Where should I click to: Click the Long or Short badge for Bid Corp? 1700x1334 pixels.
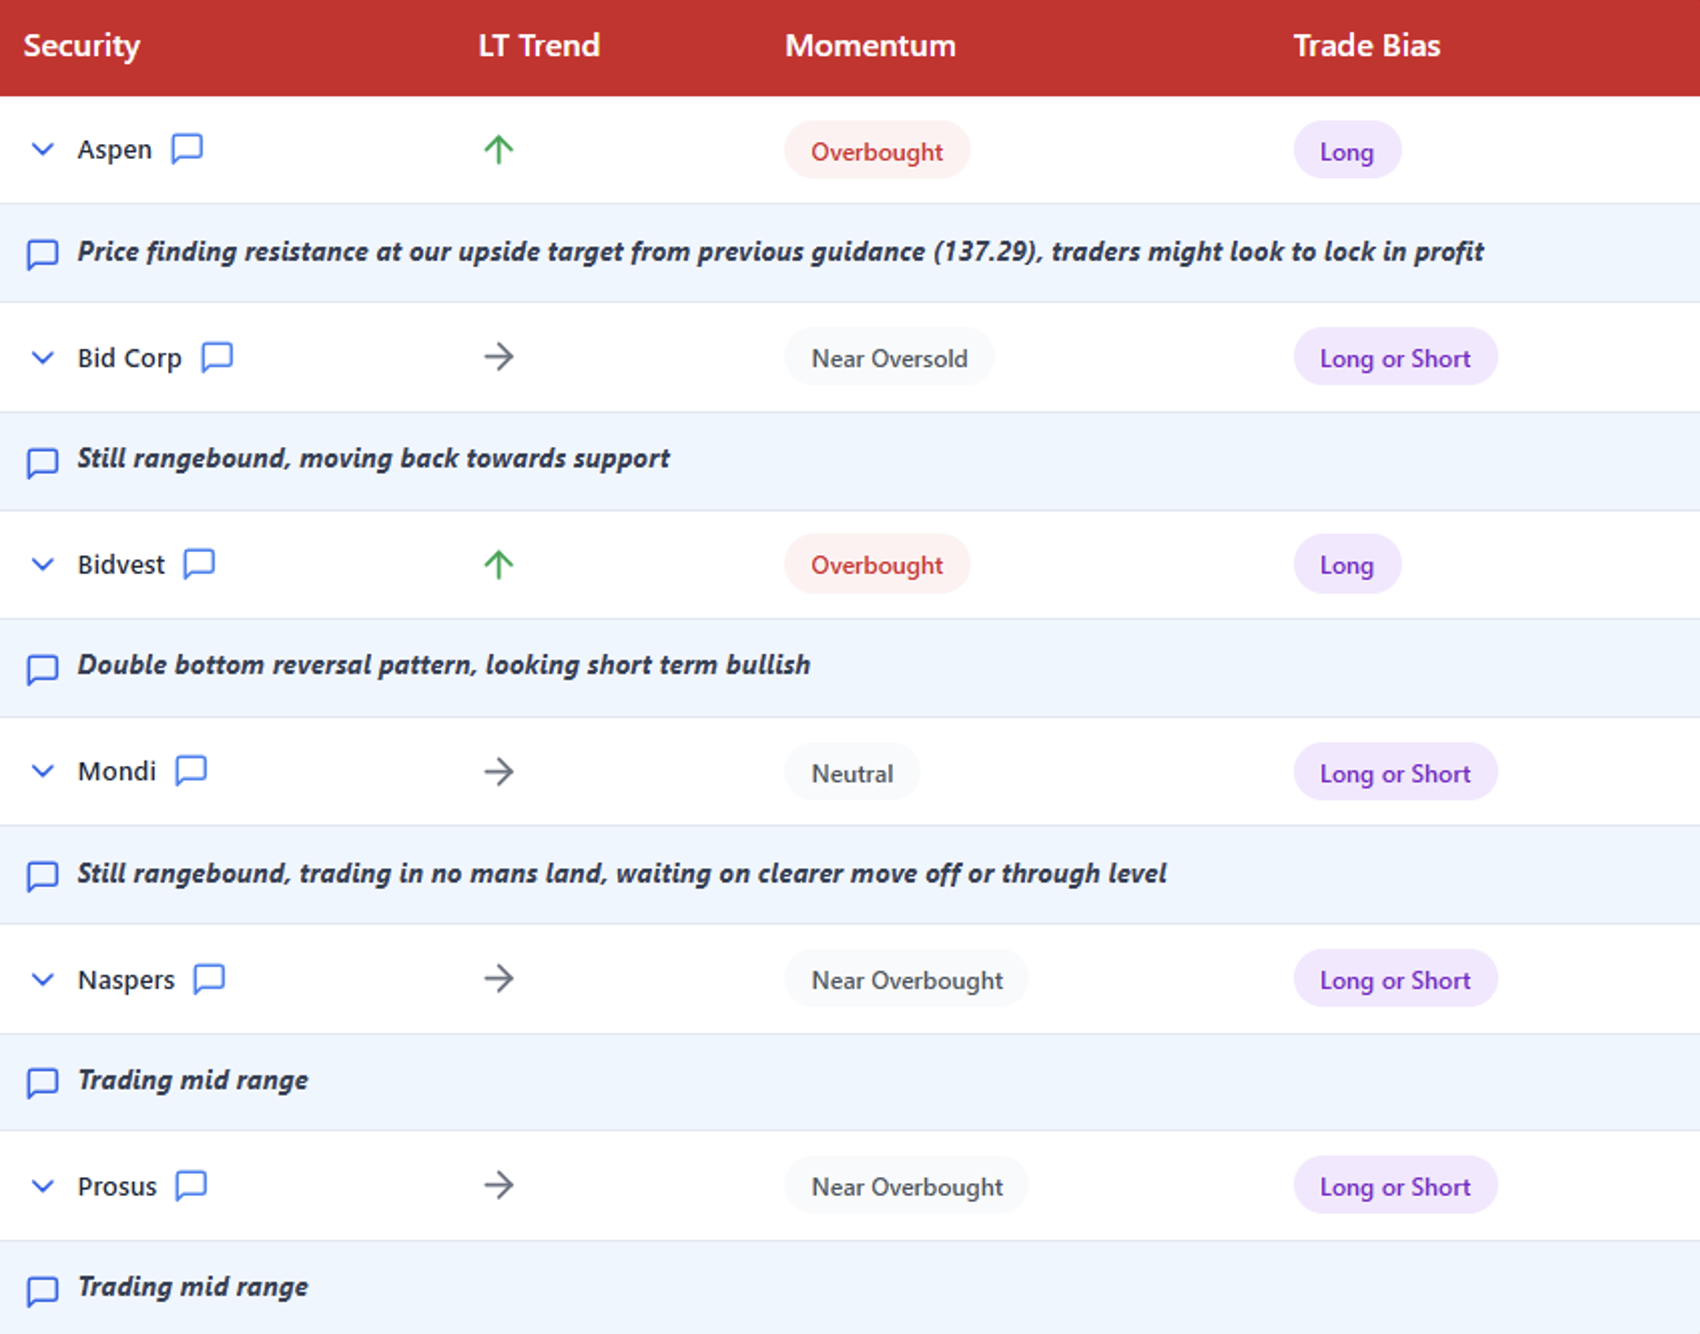pyautogui.click(x=1394, y=358)
